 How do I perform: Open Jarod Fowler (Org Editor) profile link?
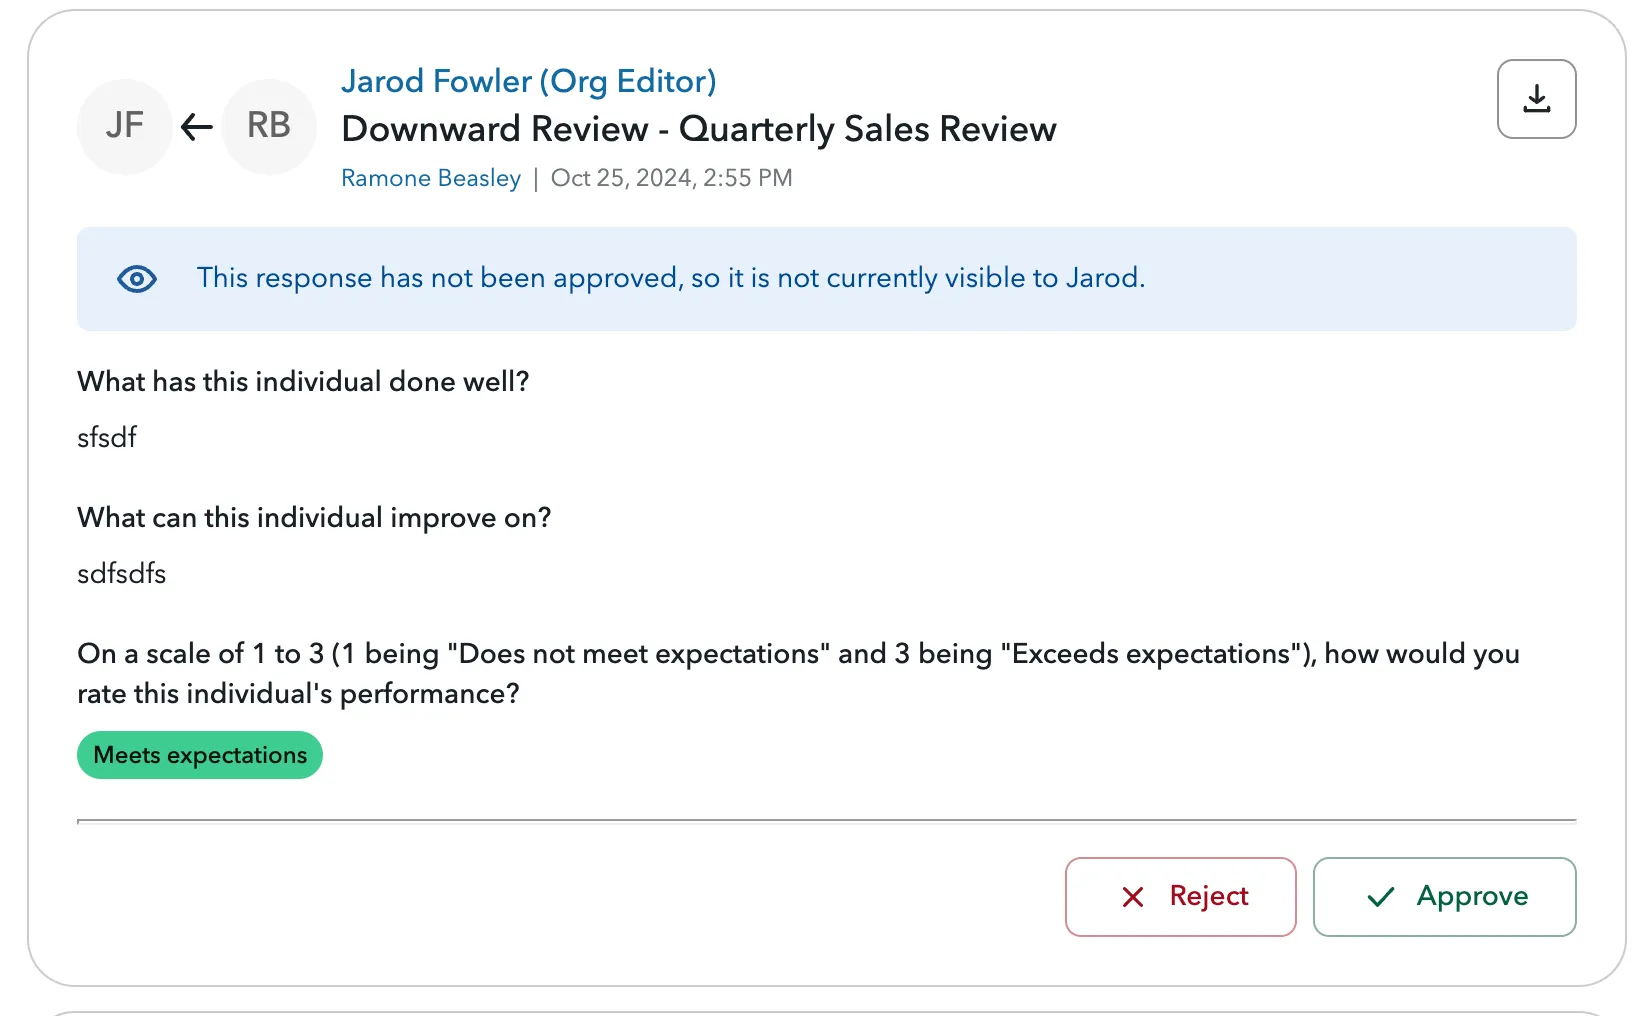click(529, 81)
